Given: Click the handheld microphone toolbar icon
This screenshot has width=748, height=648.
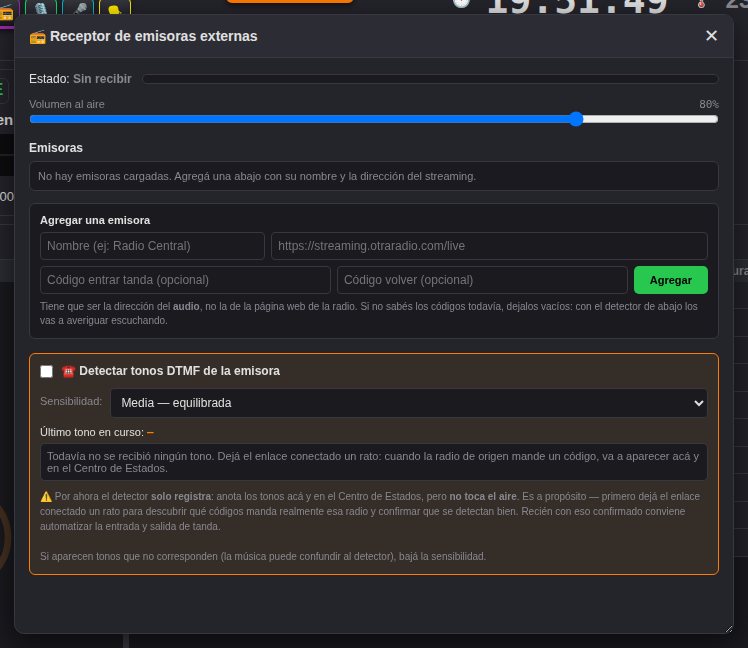Looking at the screenshot, I should [78, 8].
